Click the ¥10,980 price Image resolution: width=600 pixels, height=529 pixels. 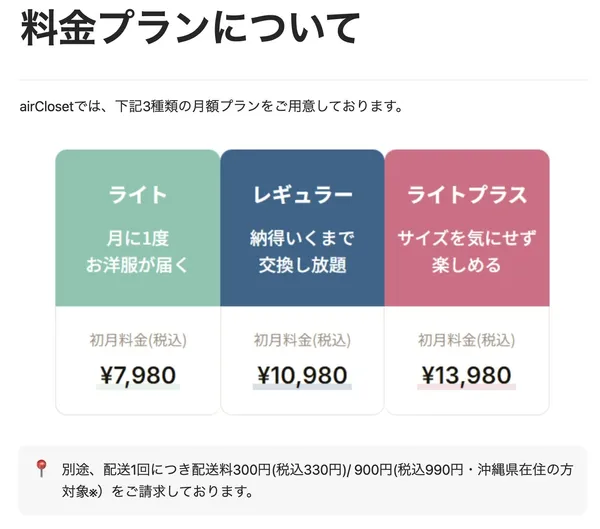tap(302, 375)
